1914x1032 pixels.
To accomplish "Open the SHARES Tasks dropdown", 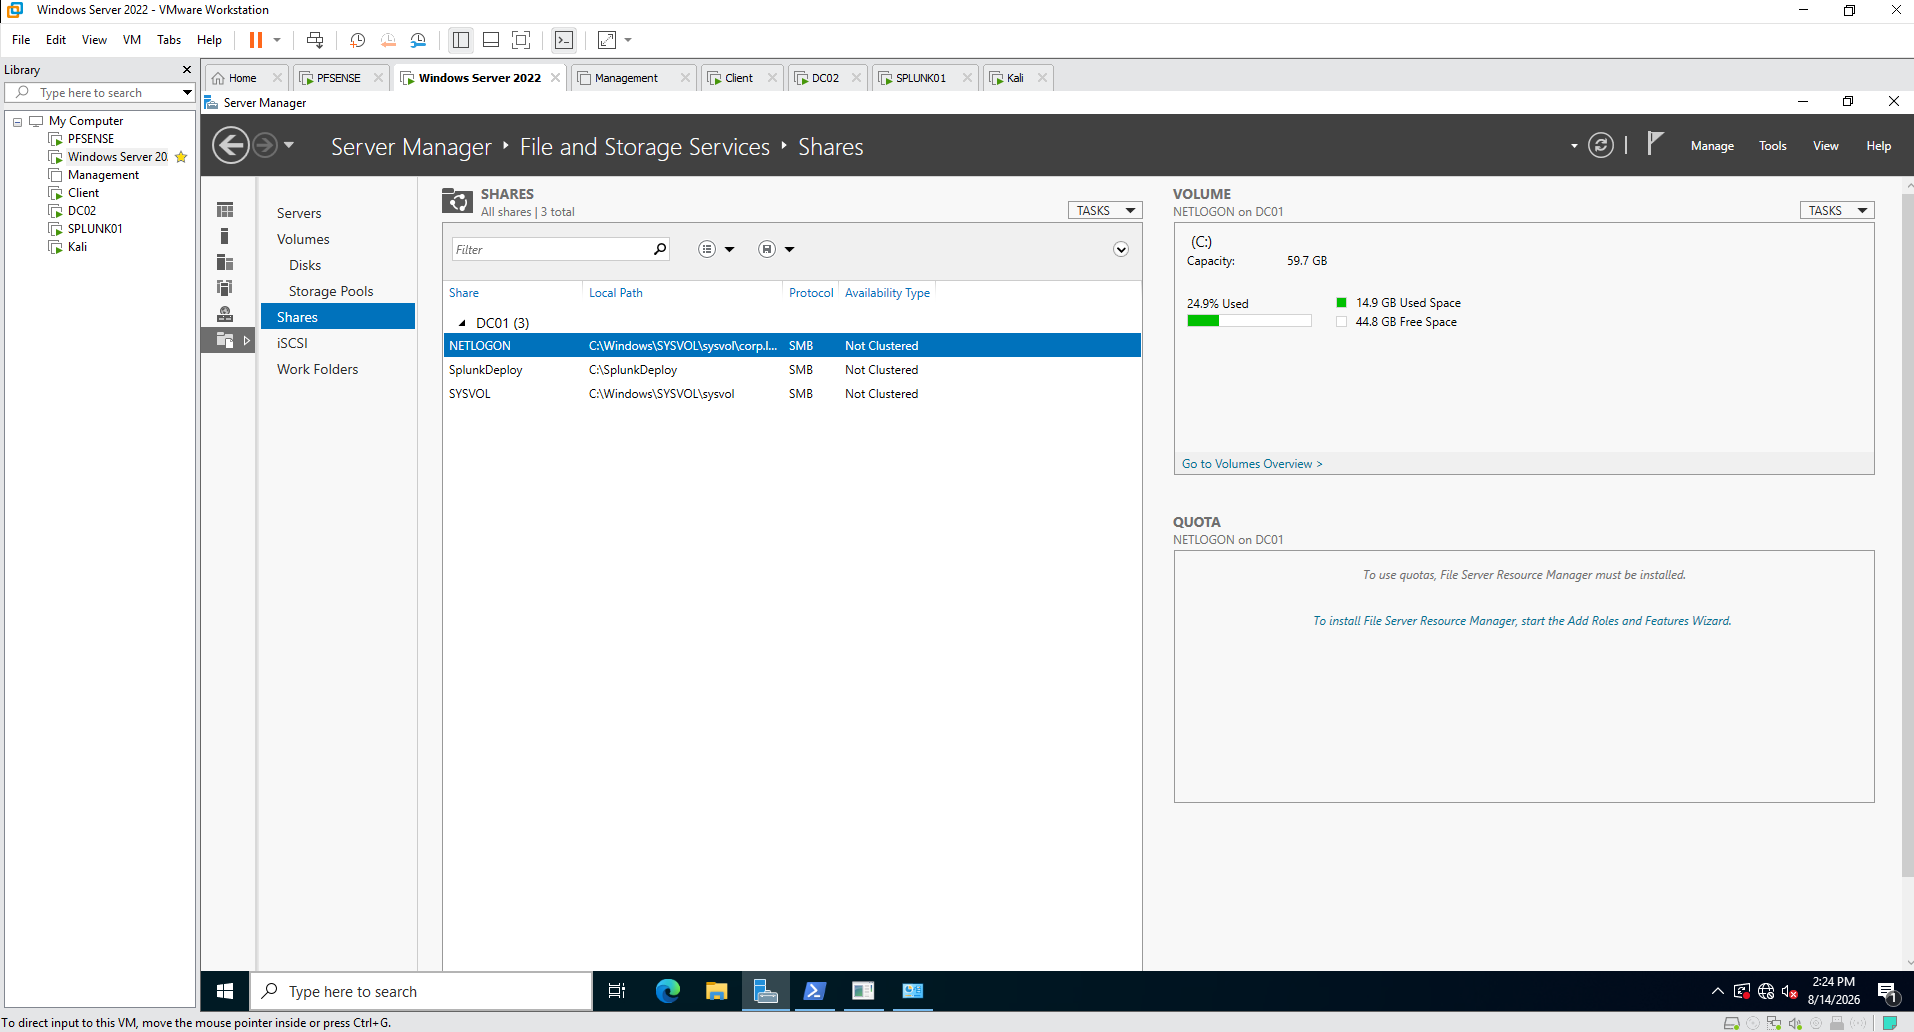I will 1105,211.
